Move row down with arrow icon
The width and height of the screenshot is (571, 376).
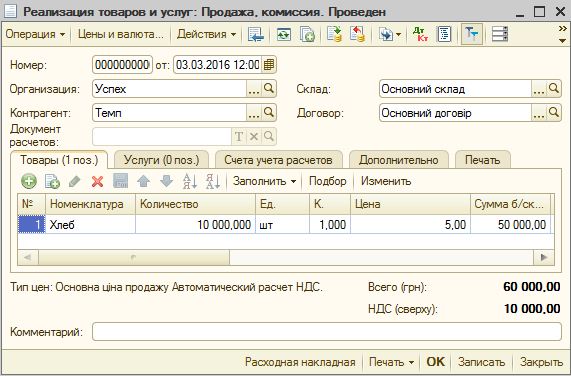point(166,181)
